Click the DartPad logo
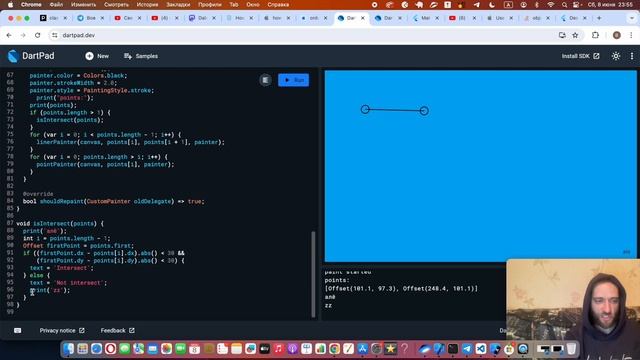The width and height of the screenshot is (640, 360). tap(13, 56)
